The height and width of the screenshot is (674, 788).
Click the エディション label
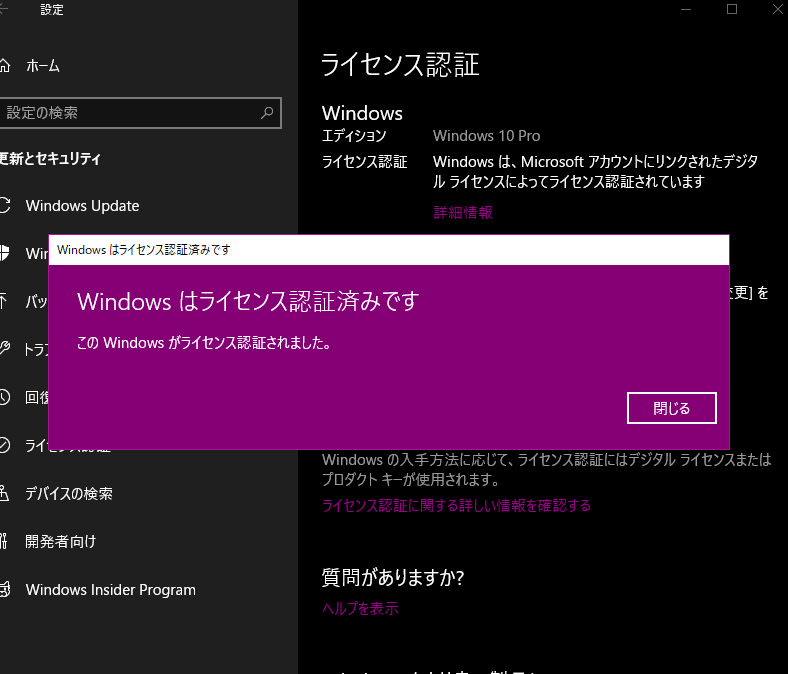[354, 136]
